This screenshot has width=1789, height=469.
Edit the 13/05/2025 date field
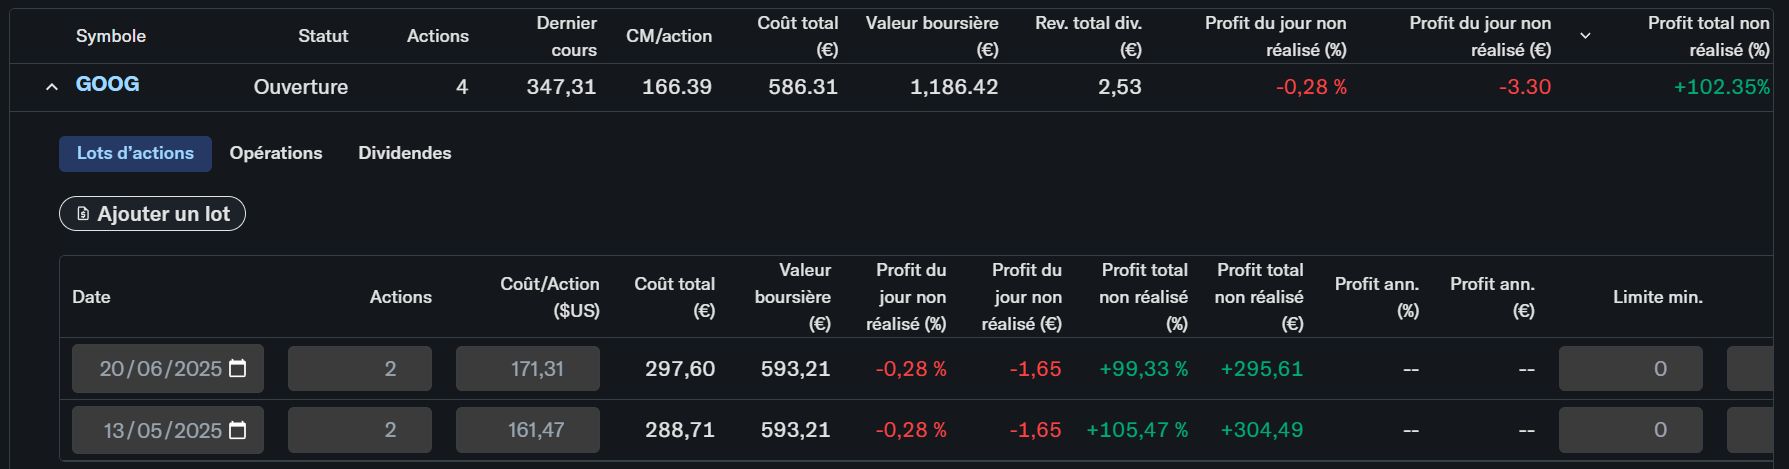168,430
